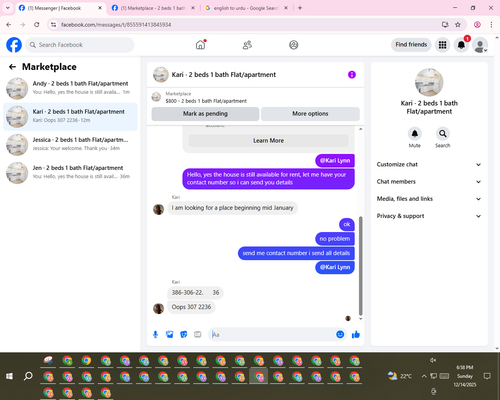The width and height of the screenshot is (500, 400).
Task: Click the chat vertical scrollbar thumb
Action: click(360, 266)
